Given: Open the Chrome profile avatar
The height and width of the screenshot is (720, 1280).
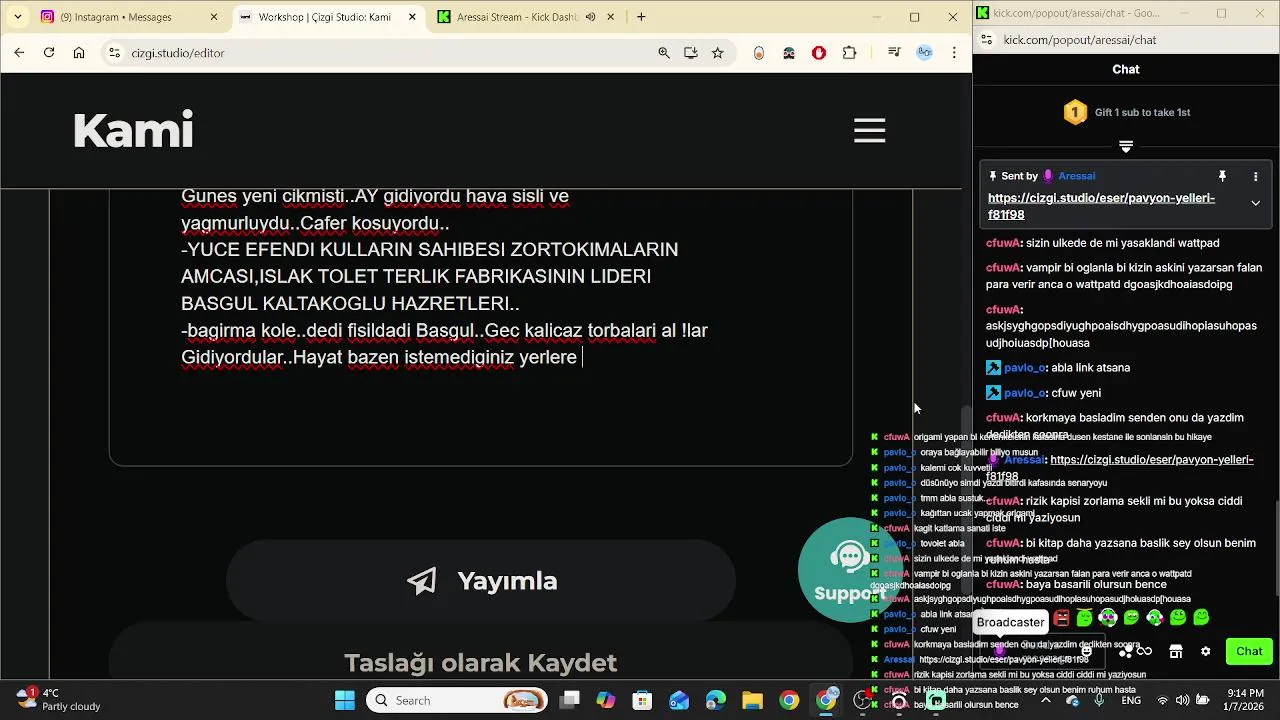Looking at the screenshot, I should [x=925, y=53].
